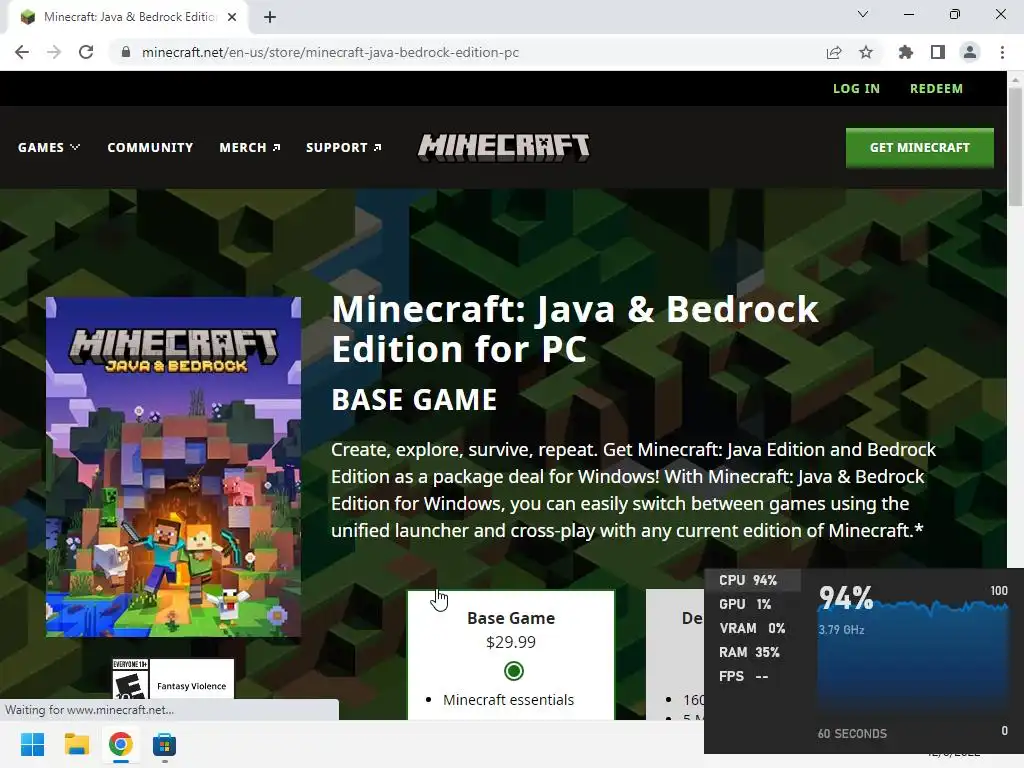Image resolution: width=1024 pixels, height=768 pixels.
Task: Open a new tab with the plus button
Action: point(270,17)
